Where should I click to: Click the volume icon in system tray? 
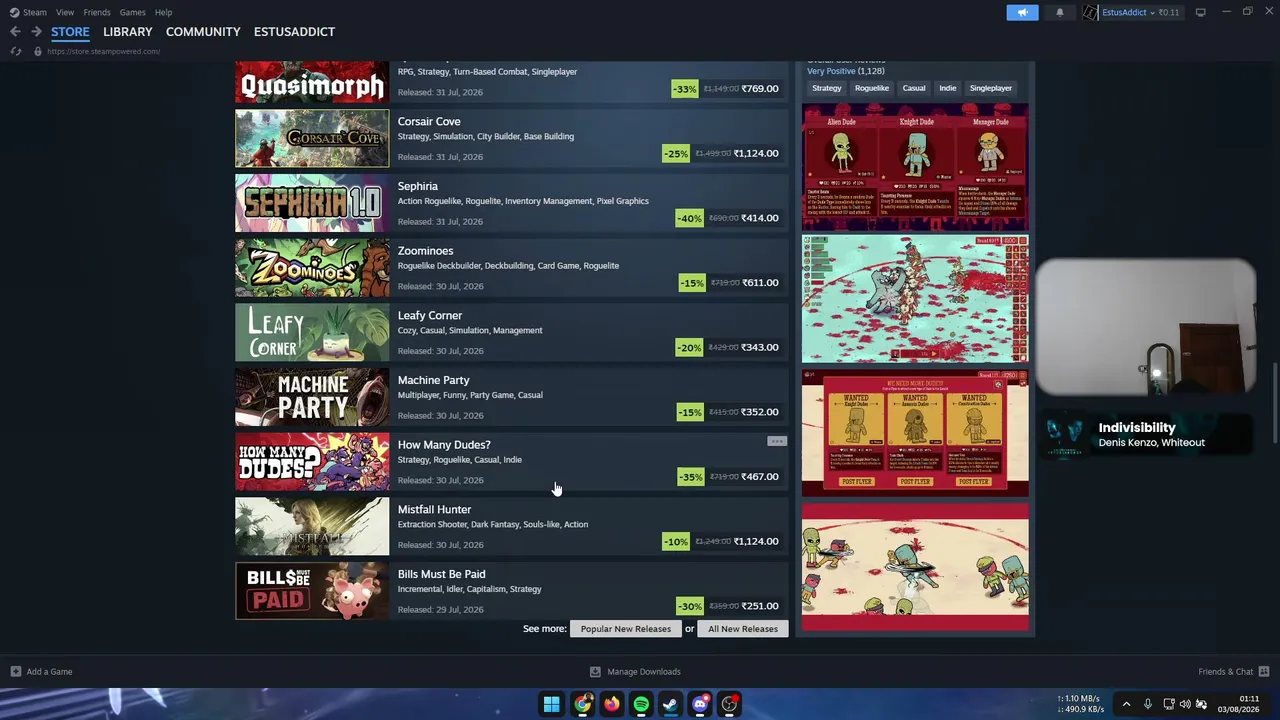1185,704
